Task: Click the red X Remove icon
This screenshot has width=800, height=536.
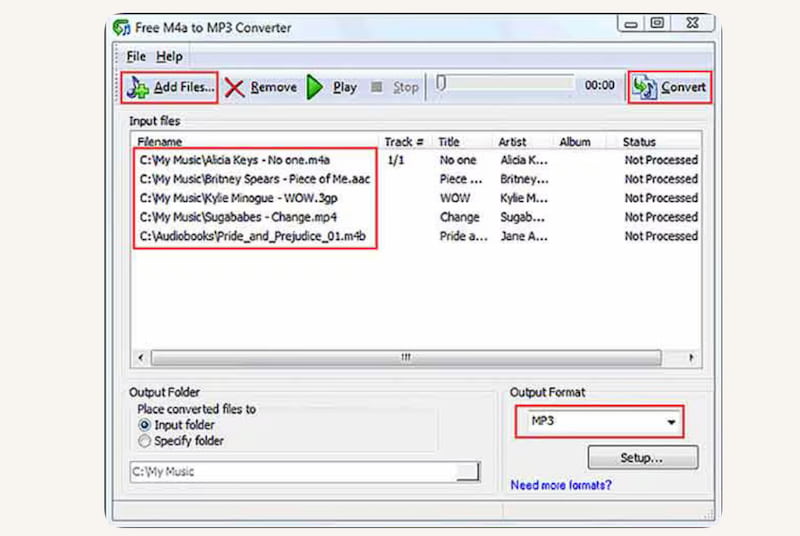Action: (234, 88)
